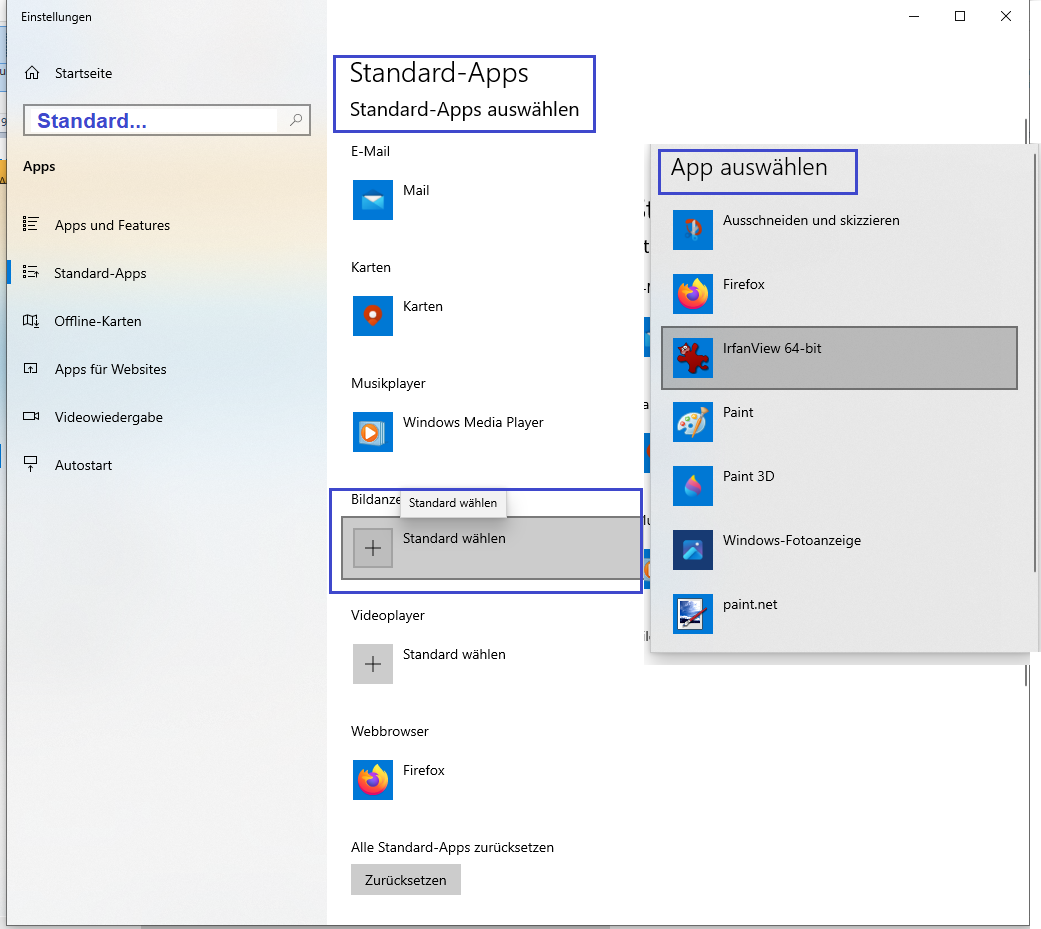Click the Karten app icon
This screenshot has height=929, width=1041.
(x=372, y=316)
